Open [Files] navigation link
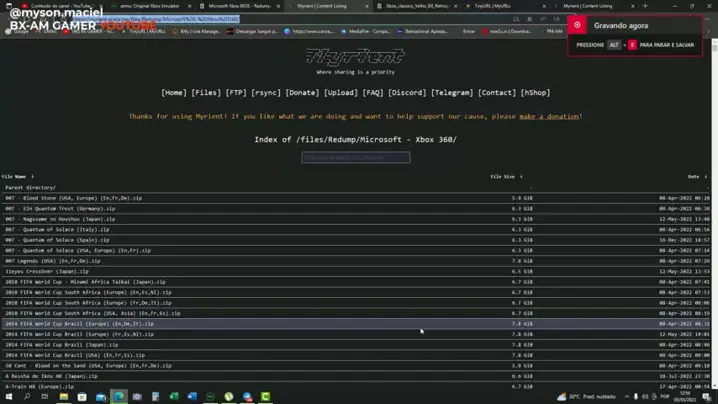Screen dimensions: 718x404 [x=206, y=93]
